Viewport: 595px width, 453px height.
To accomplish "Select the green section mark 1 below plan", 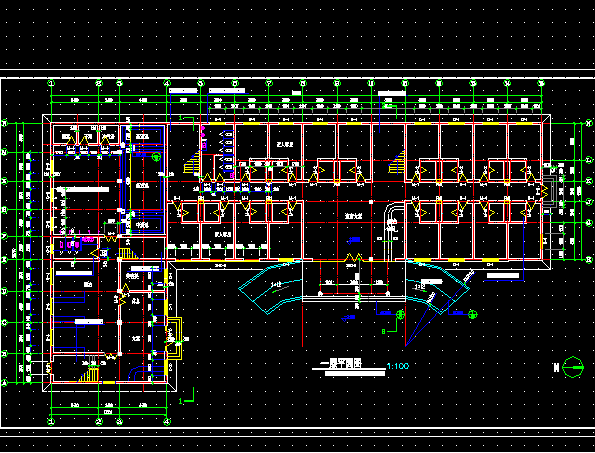I will click(186, 396).
